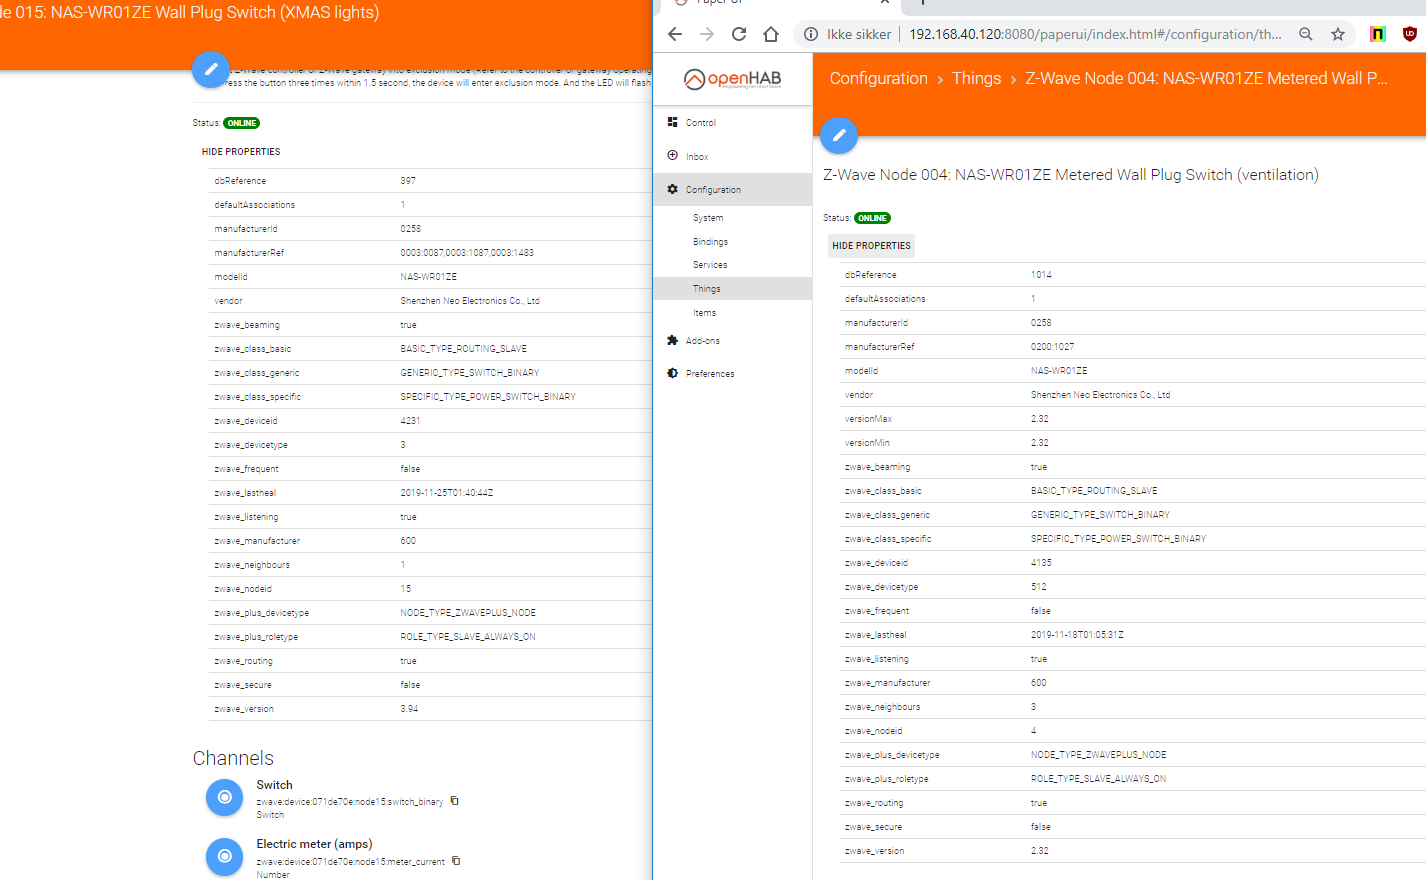The height and width of the screenshot is (880, 1426).
Task: Toggle link on the Switch channel circle
Action: (224, 797)
